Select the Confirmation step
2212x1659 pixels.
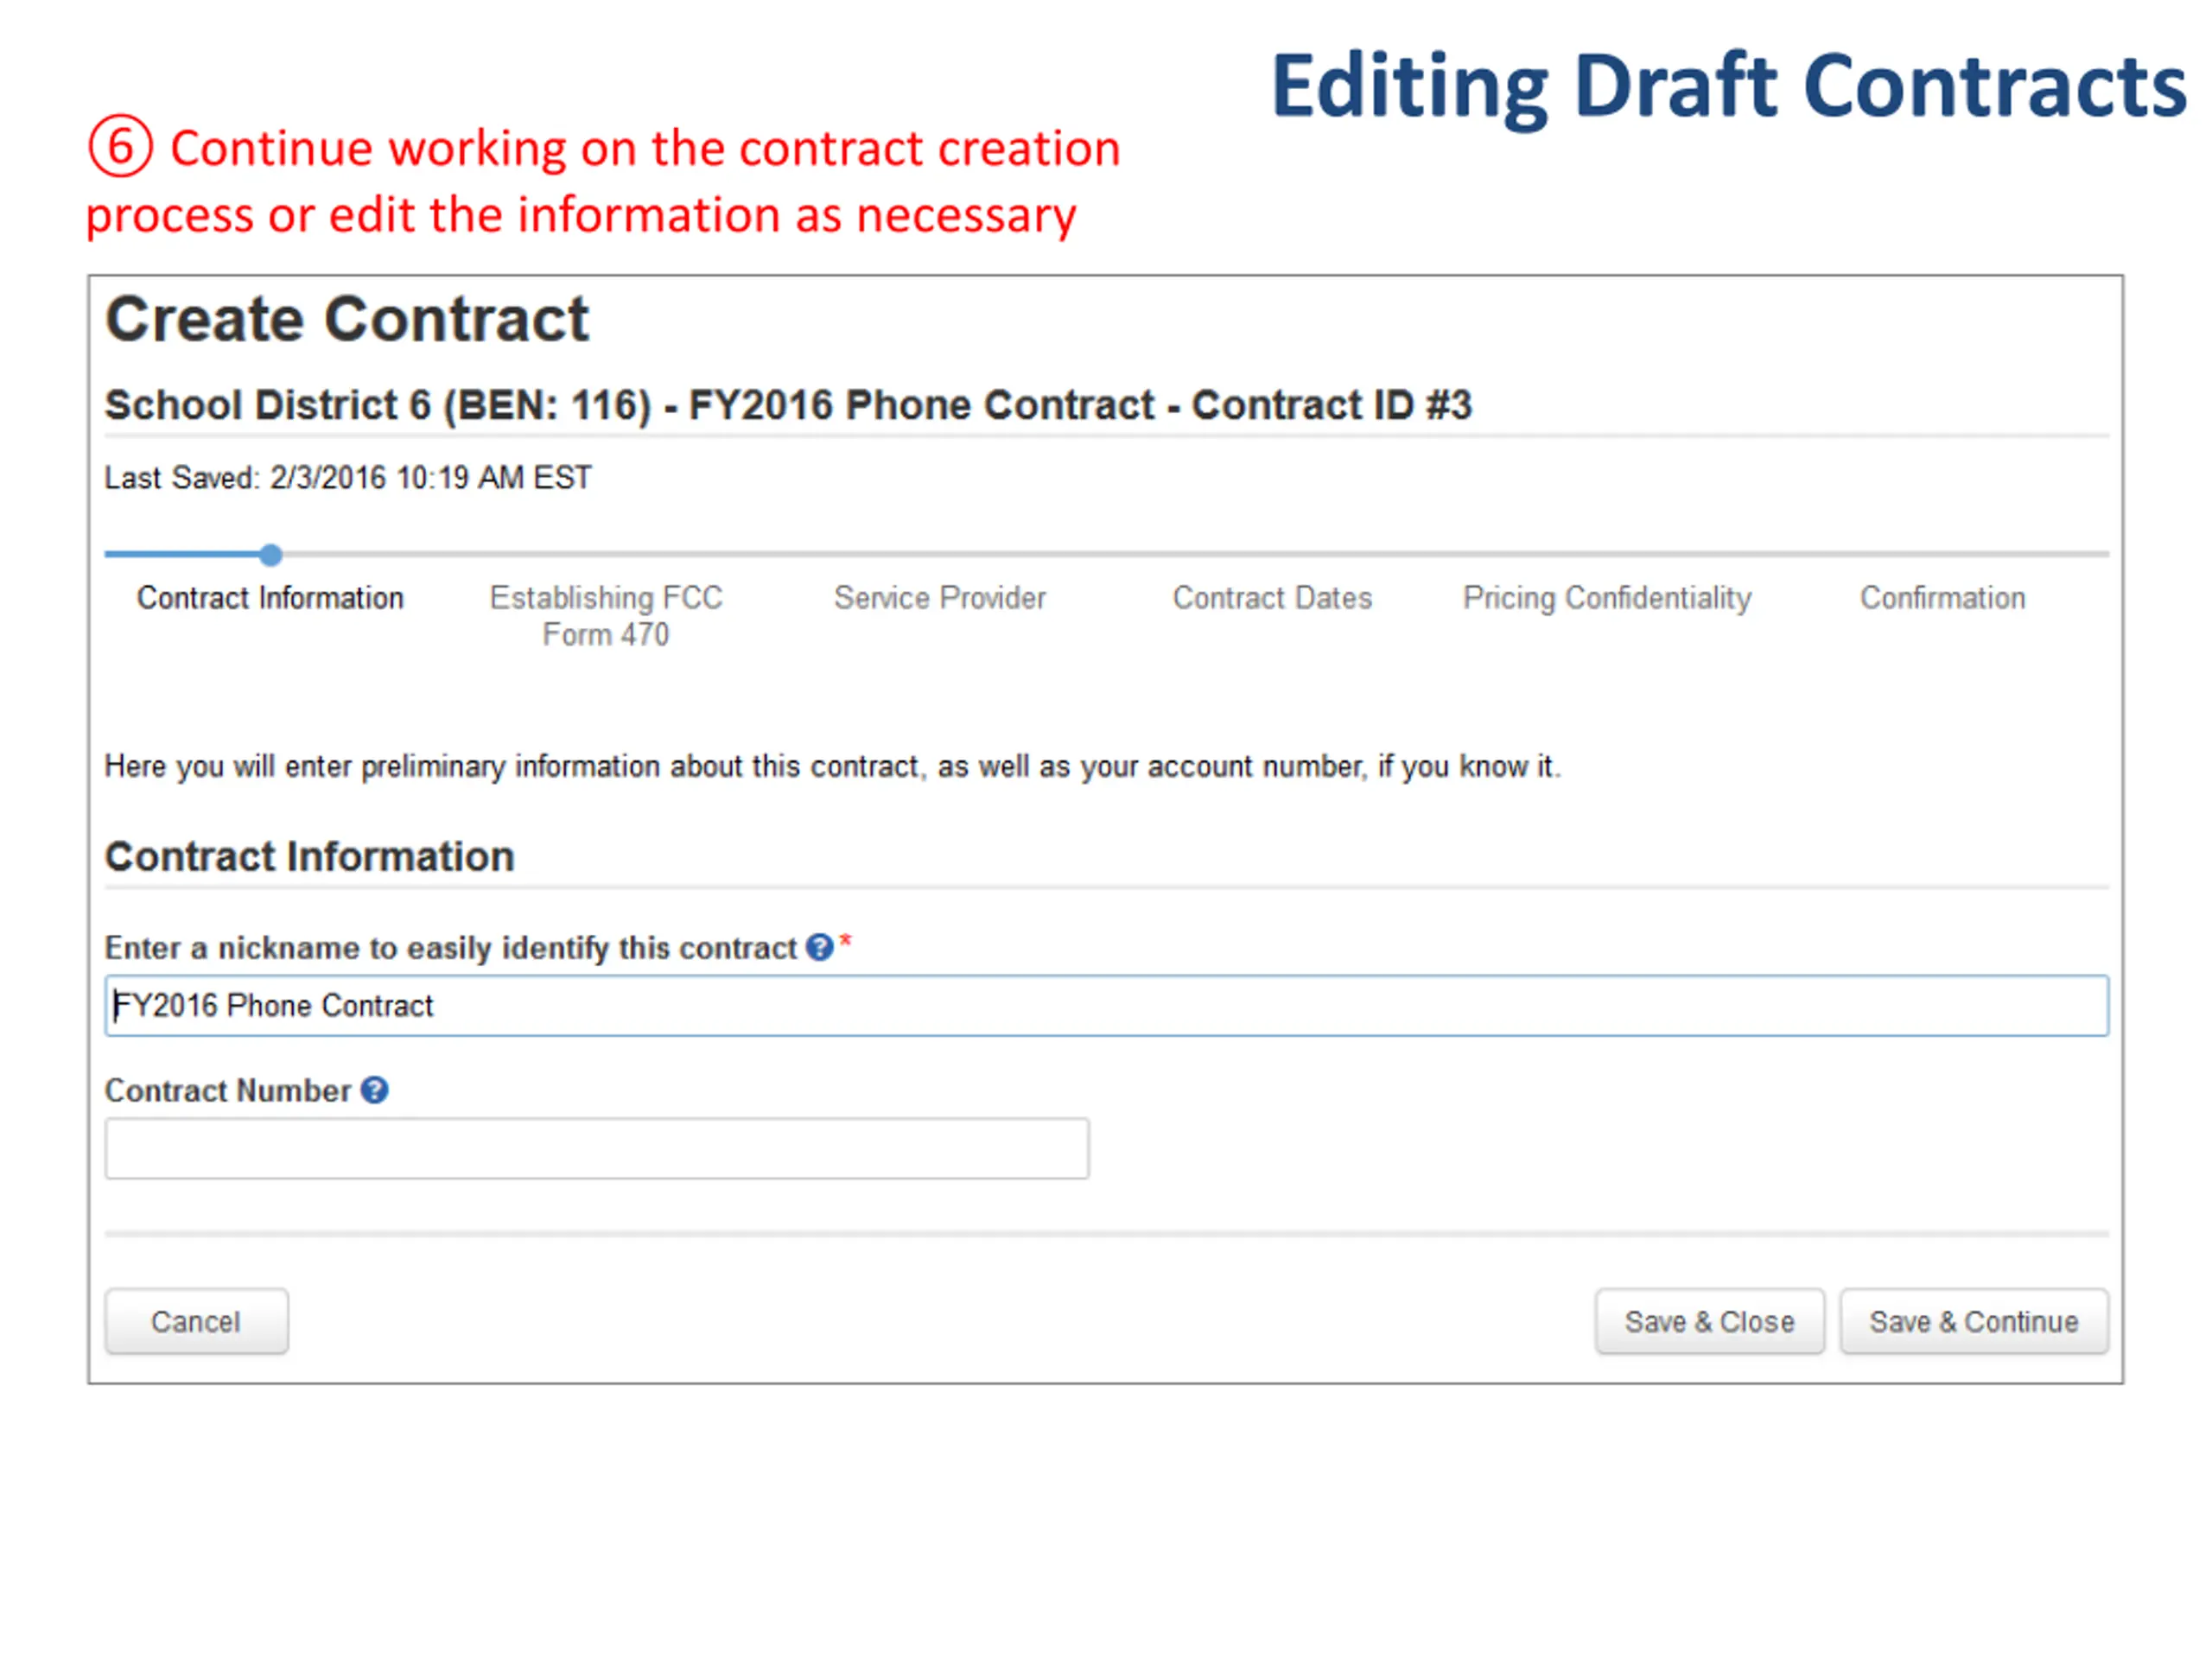pyautogui.click(x=1942, y=598)
